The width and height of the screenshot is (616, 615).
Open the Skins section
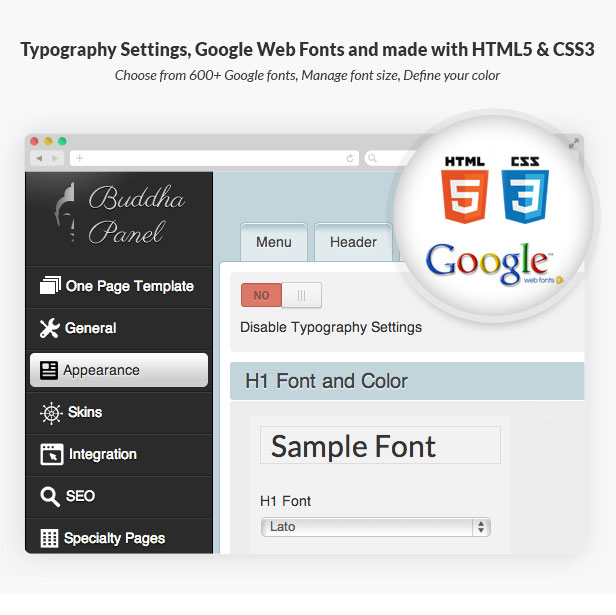pyautogui.click(x=119, y=413)
